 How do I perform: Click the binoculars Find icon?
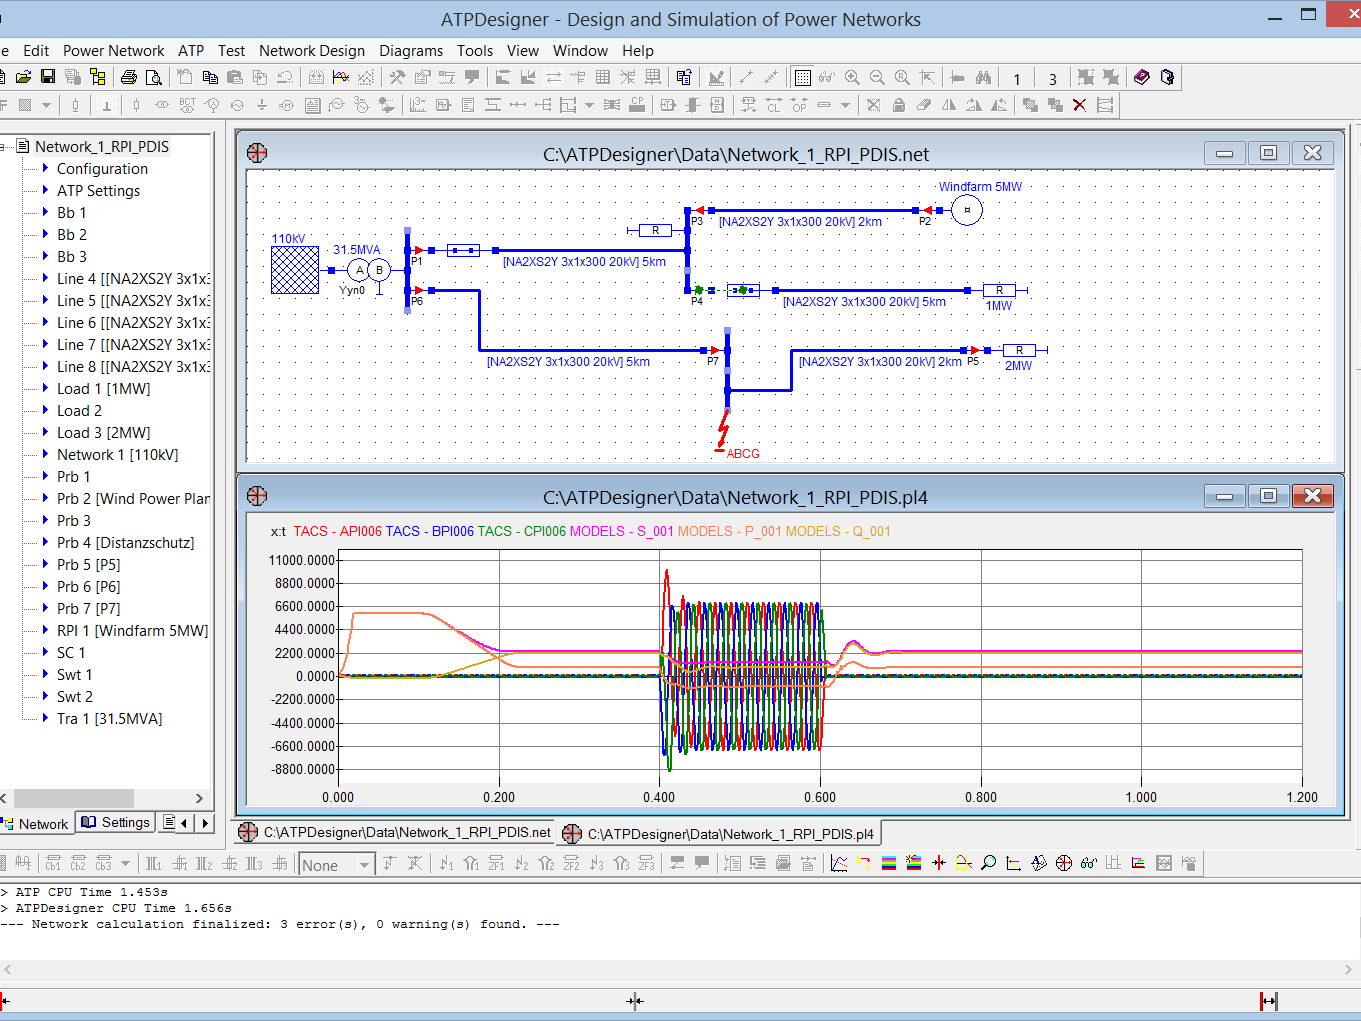click(983, 77)
